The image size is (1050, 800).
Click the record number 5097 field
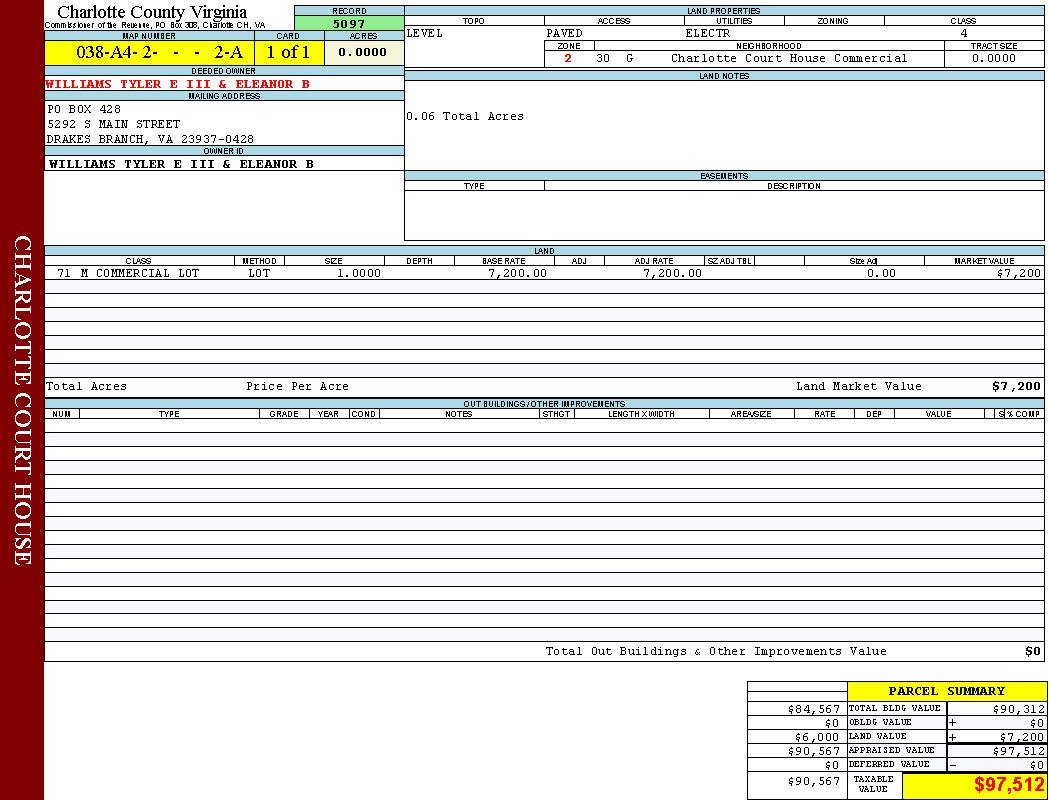(349, 23)
